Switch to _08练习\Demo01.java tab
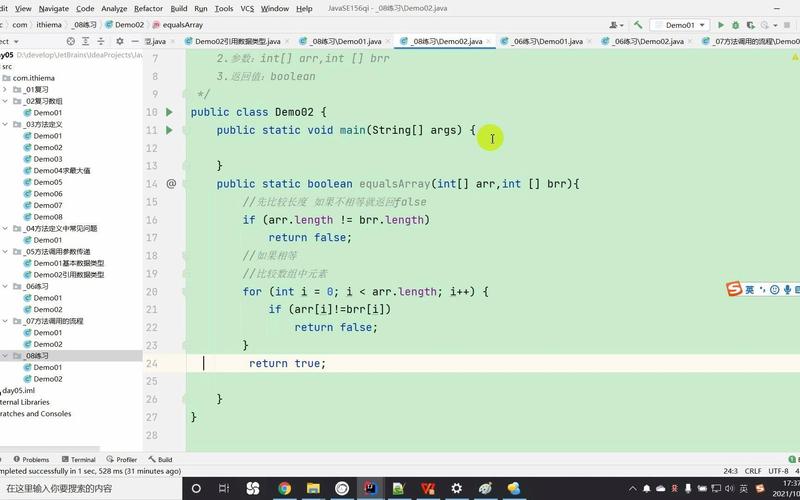Image resolution: width=800 pixels, height=500 pixels. 345,41
